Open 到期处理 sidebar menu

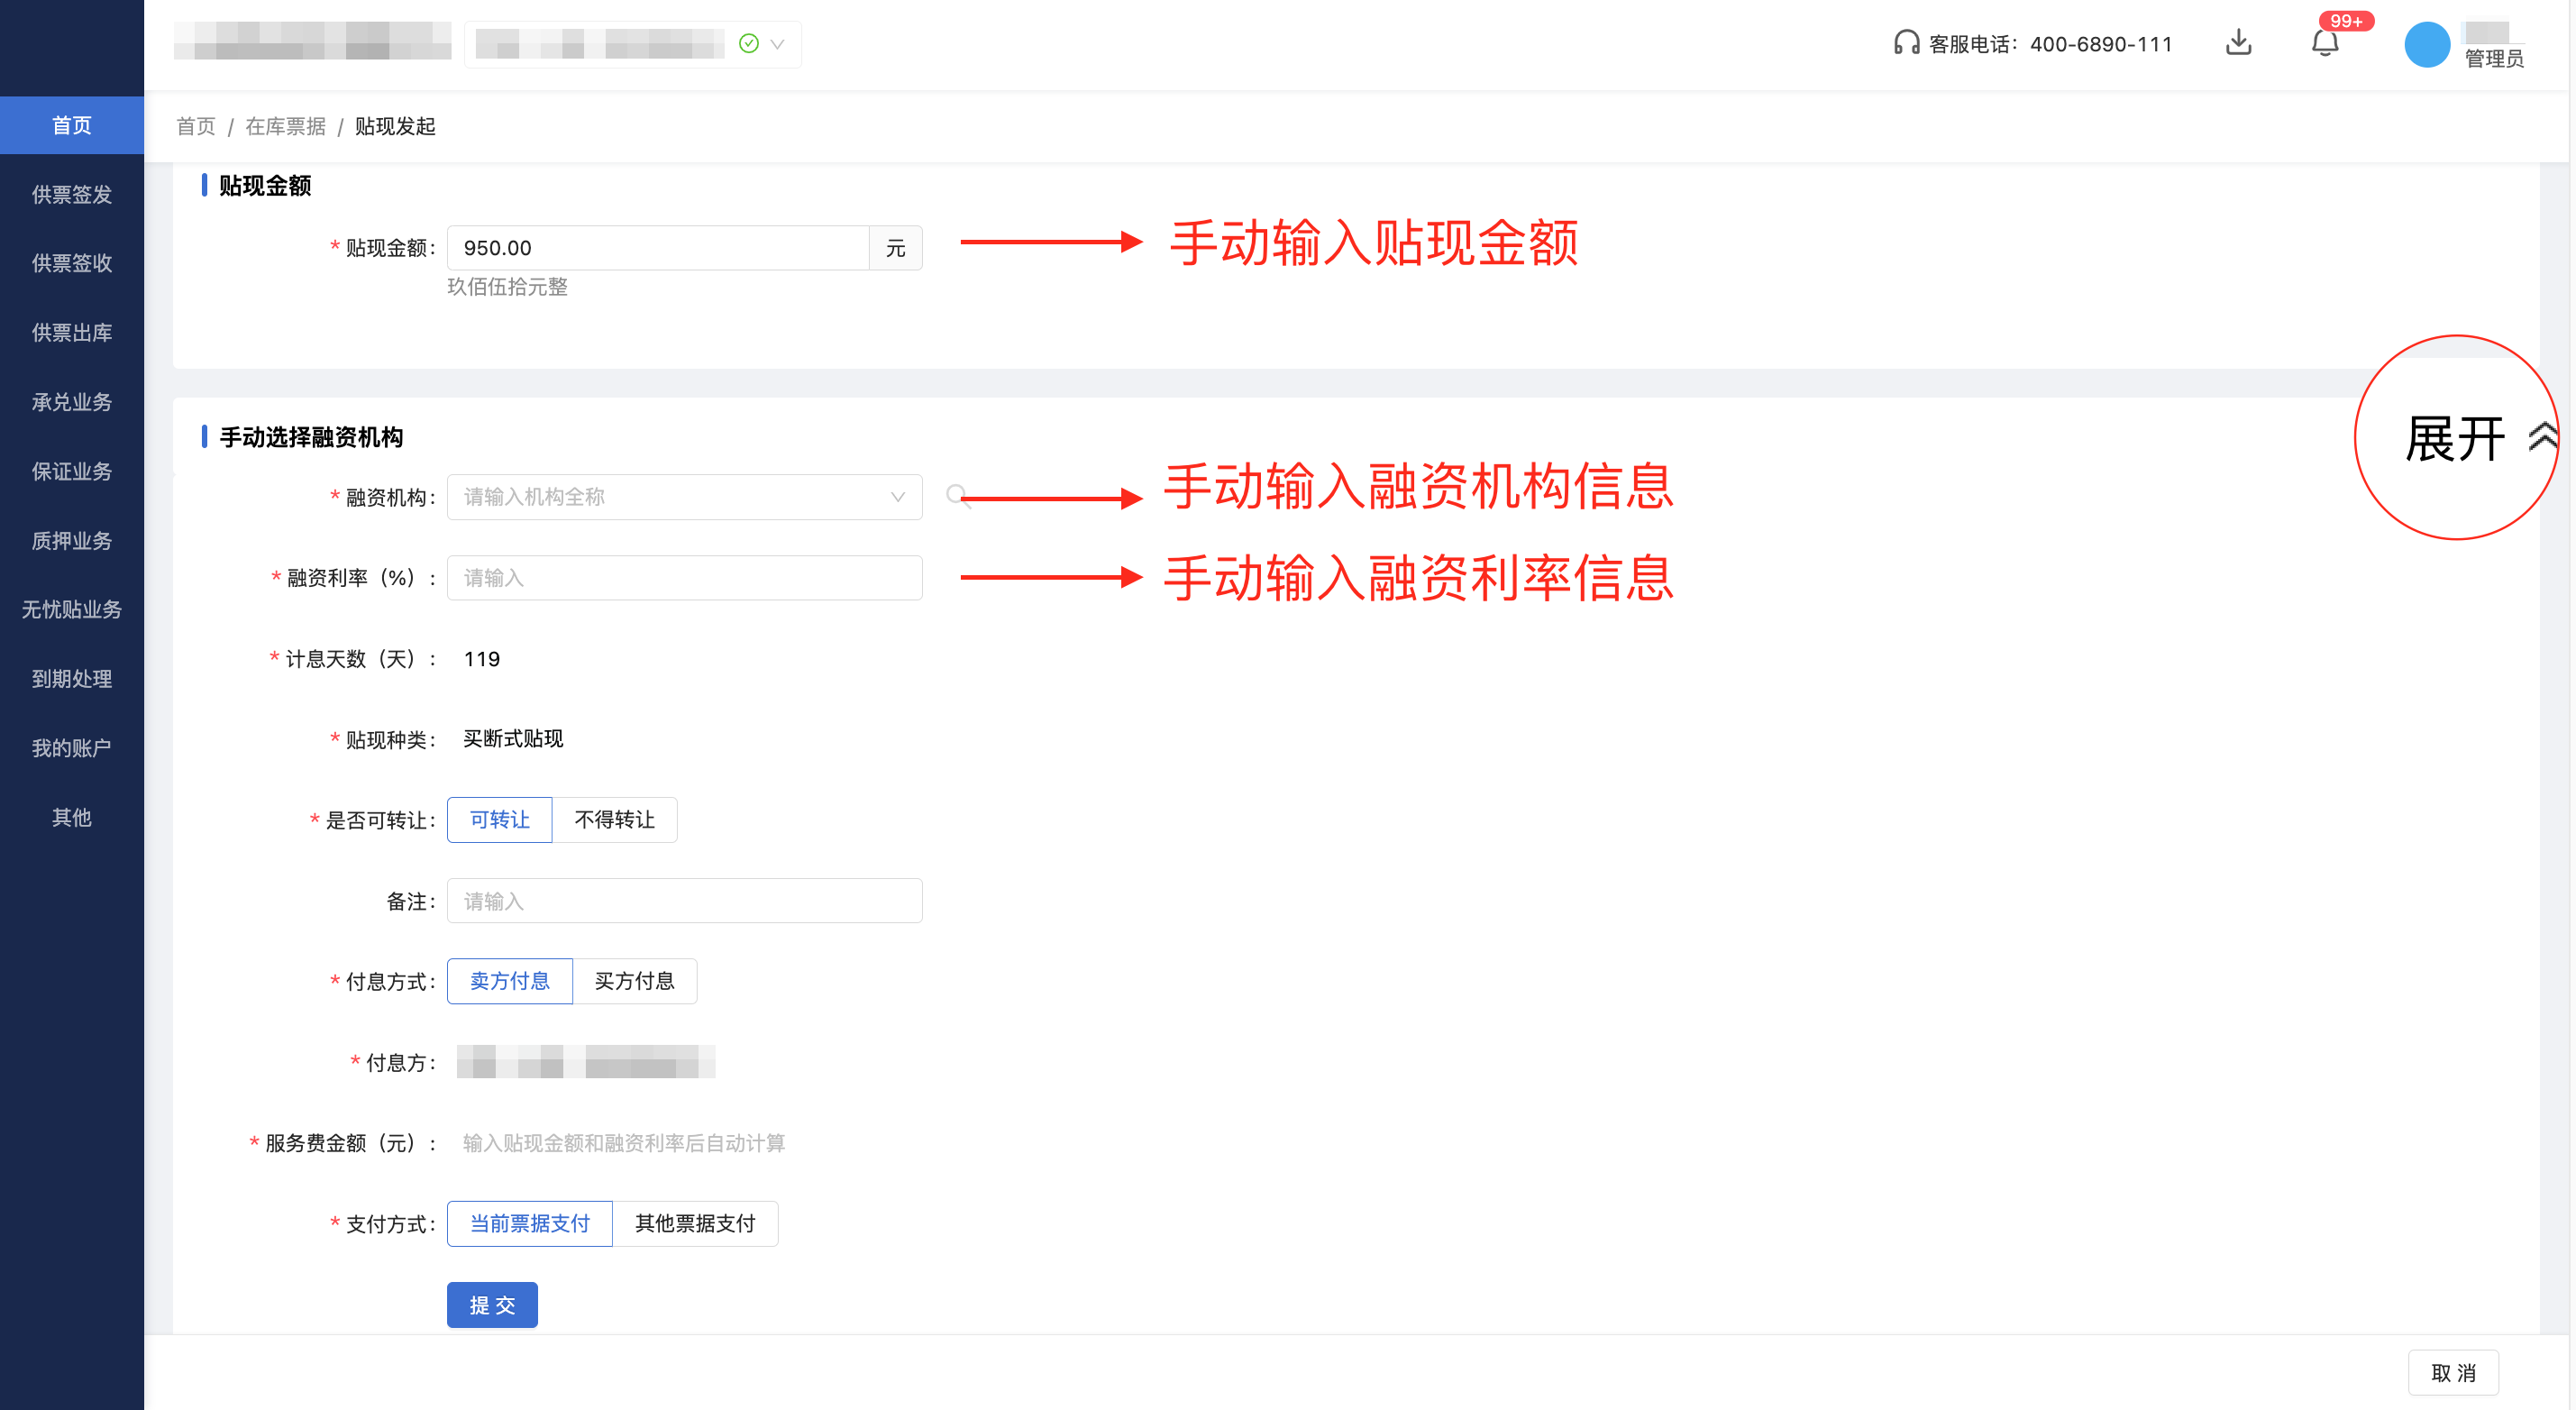(72, 679)
